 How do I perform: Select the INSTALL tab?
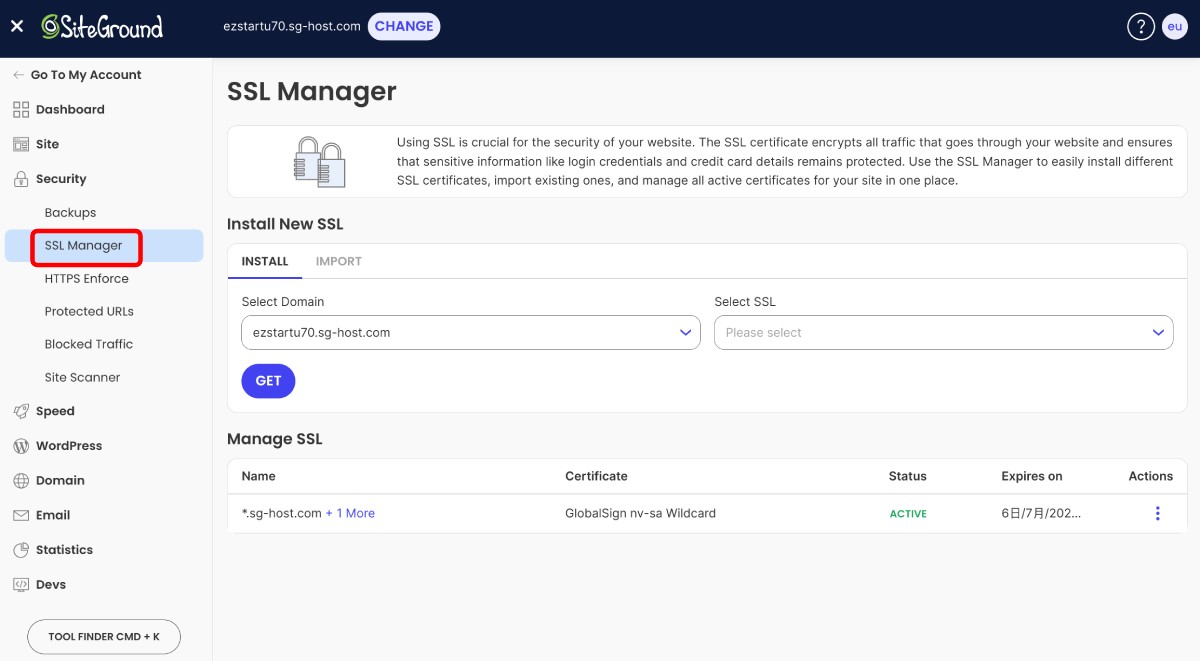pos(265,261)
